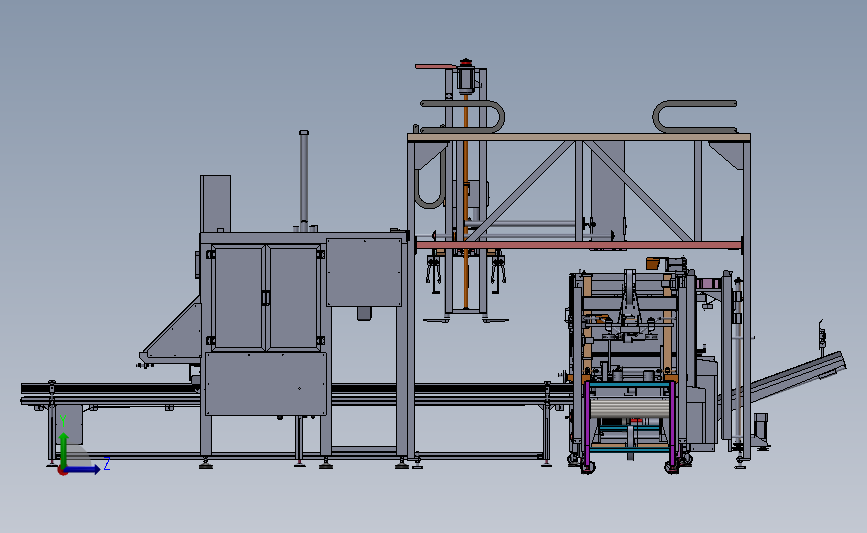
Task: Click the green Y axis arrow of triad
Action: pos(64,449)
